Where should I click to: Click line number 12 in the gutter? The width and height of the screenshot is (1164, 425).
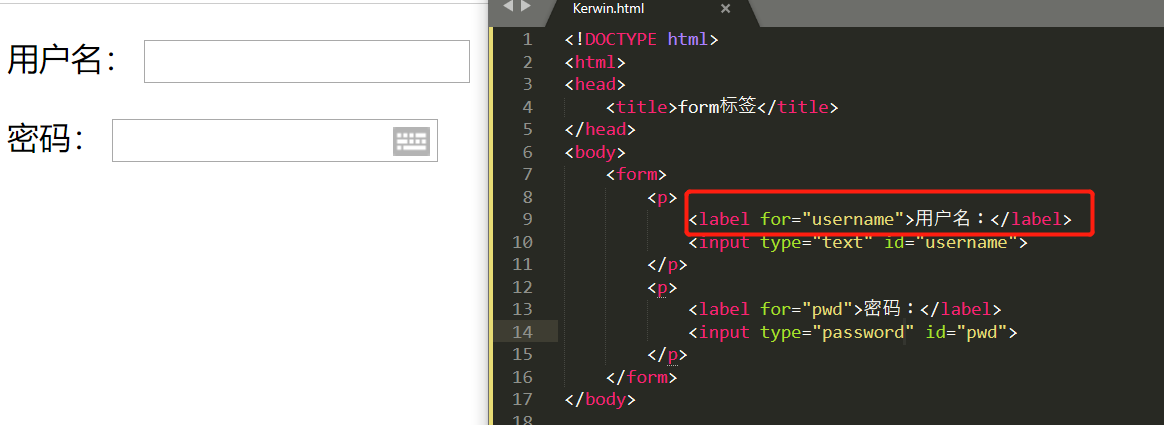pyautogui.click(x=523, y=287)
